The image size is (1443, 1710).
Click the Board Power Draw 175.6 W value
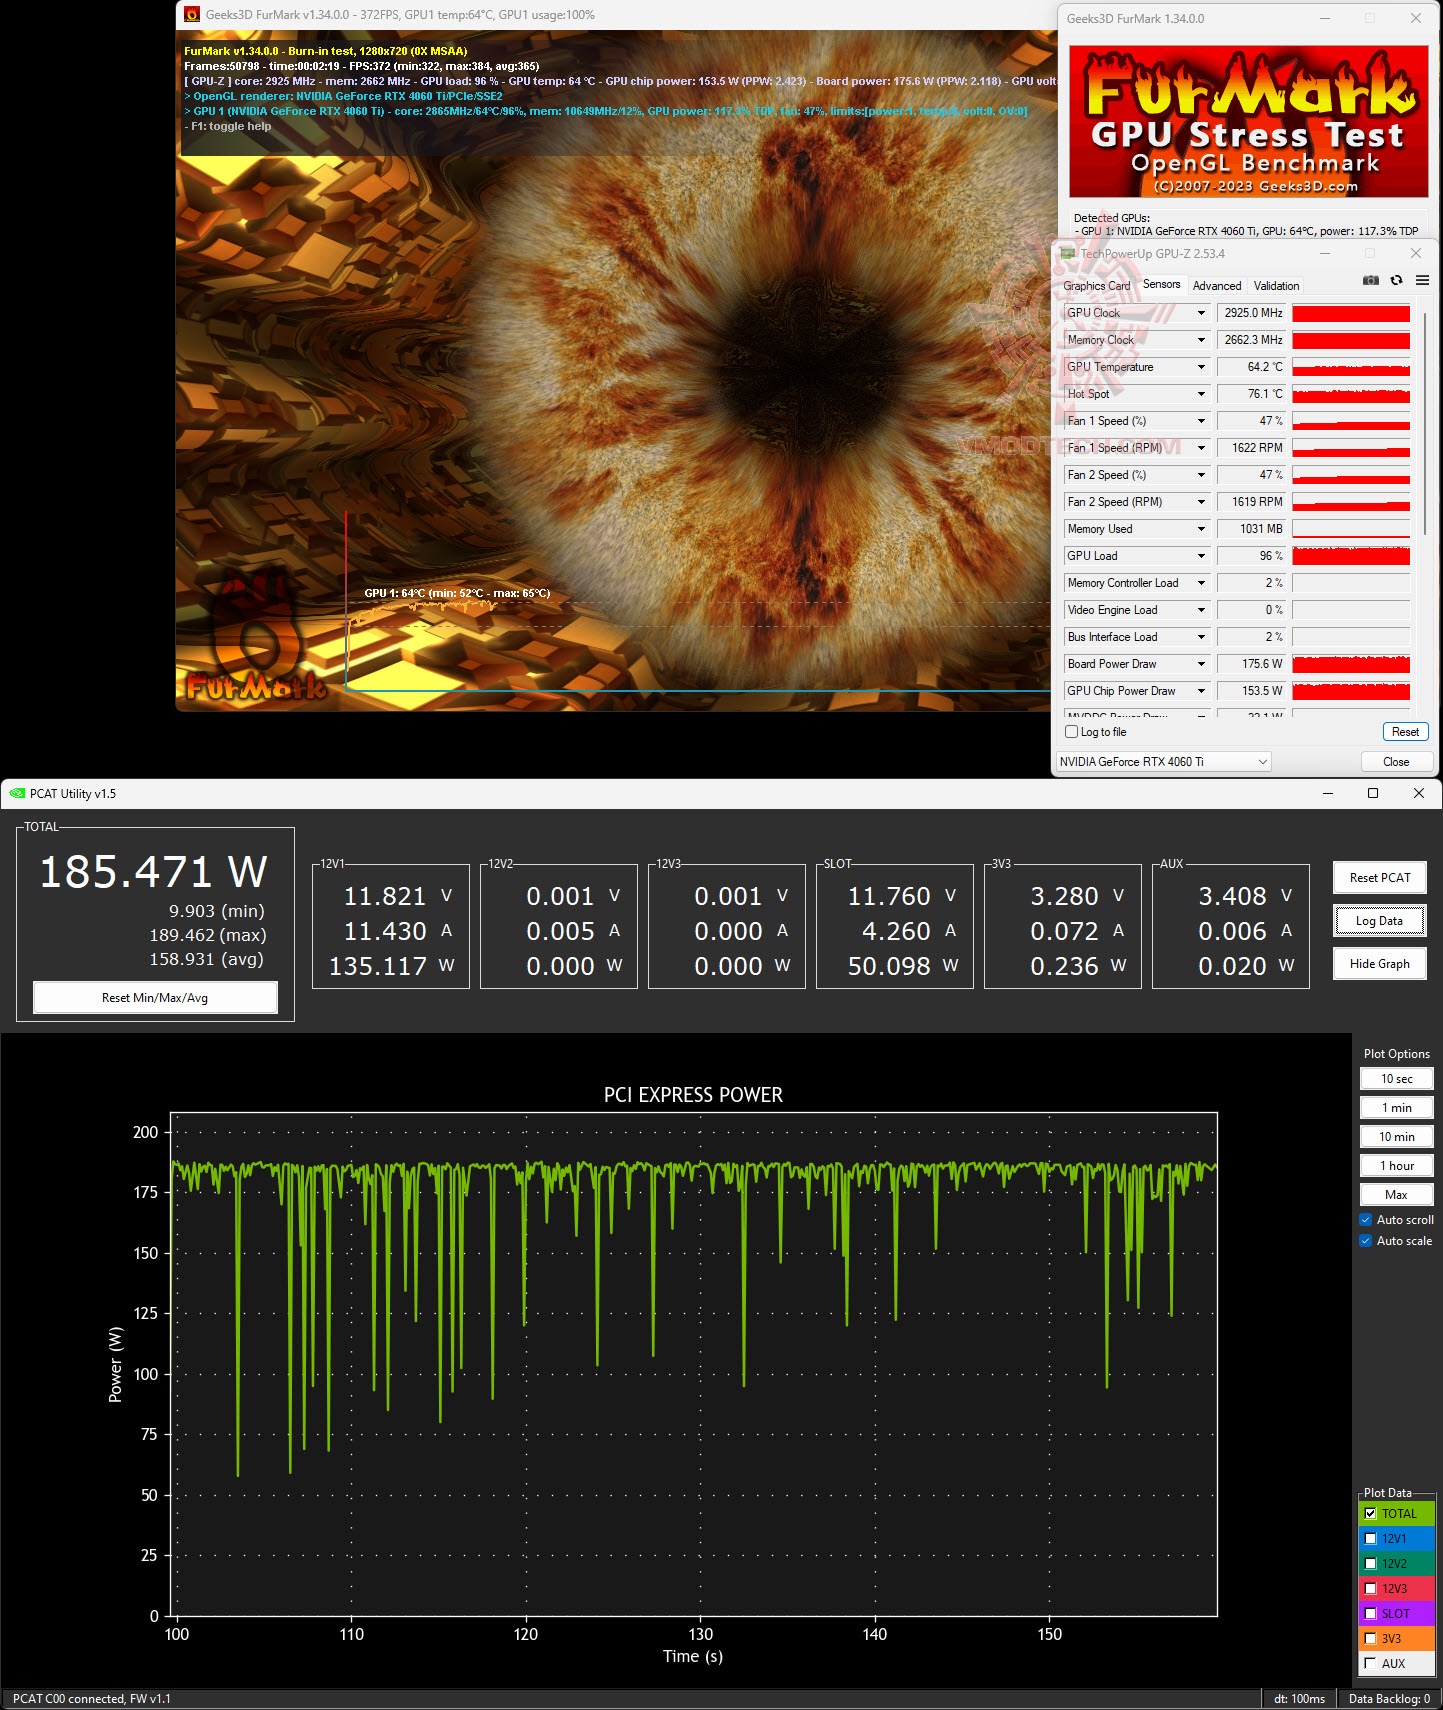(x=1252, y=664)
